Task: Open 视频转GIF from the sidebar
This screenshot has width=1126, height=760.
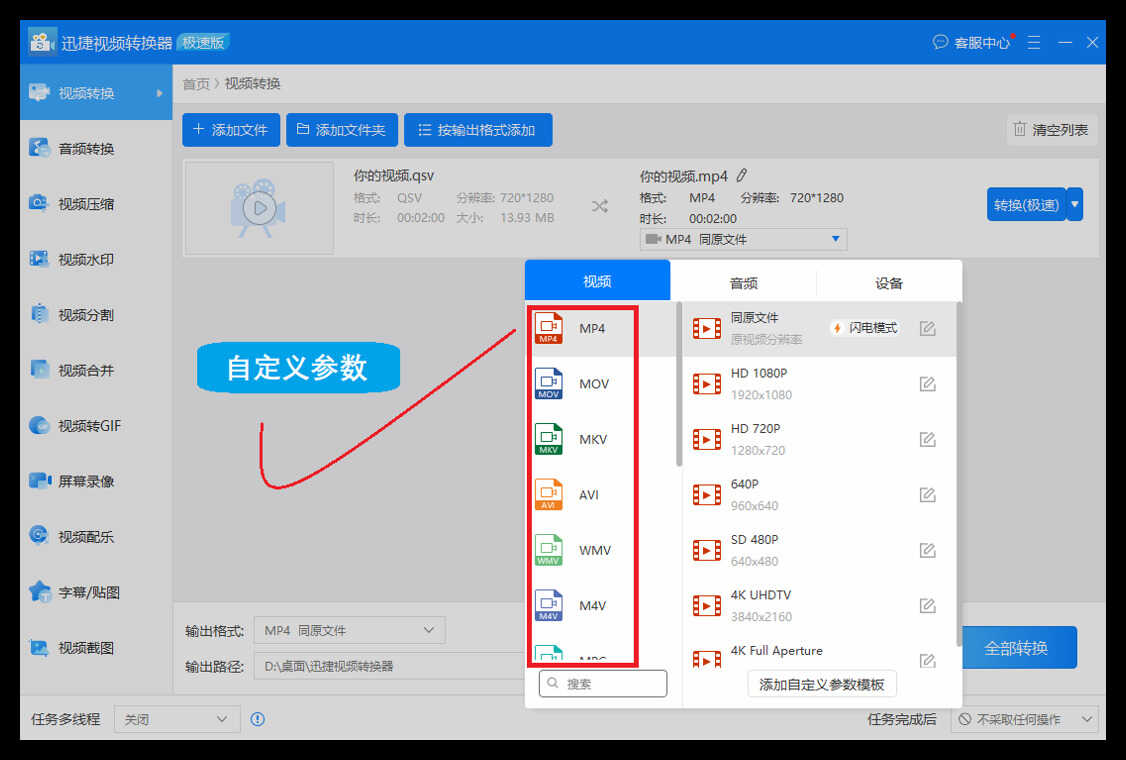Action: click(x=89, y=426)
